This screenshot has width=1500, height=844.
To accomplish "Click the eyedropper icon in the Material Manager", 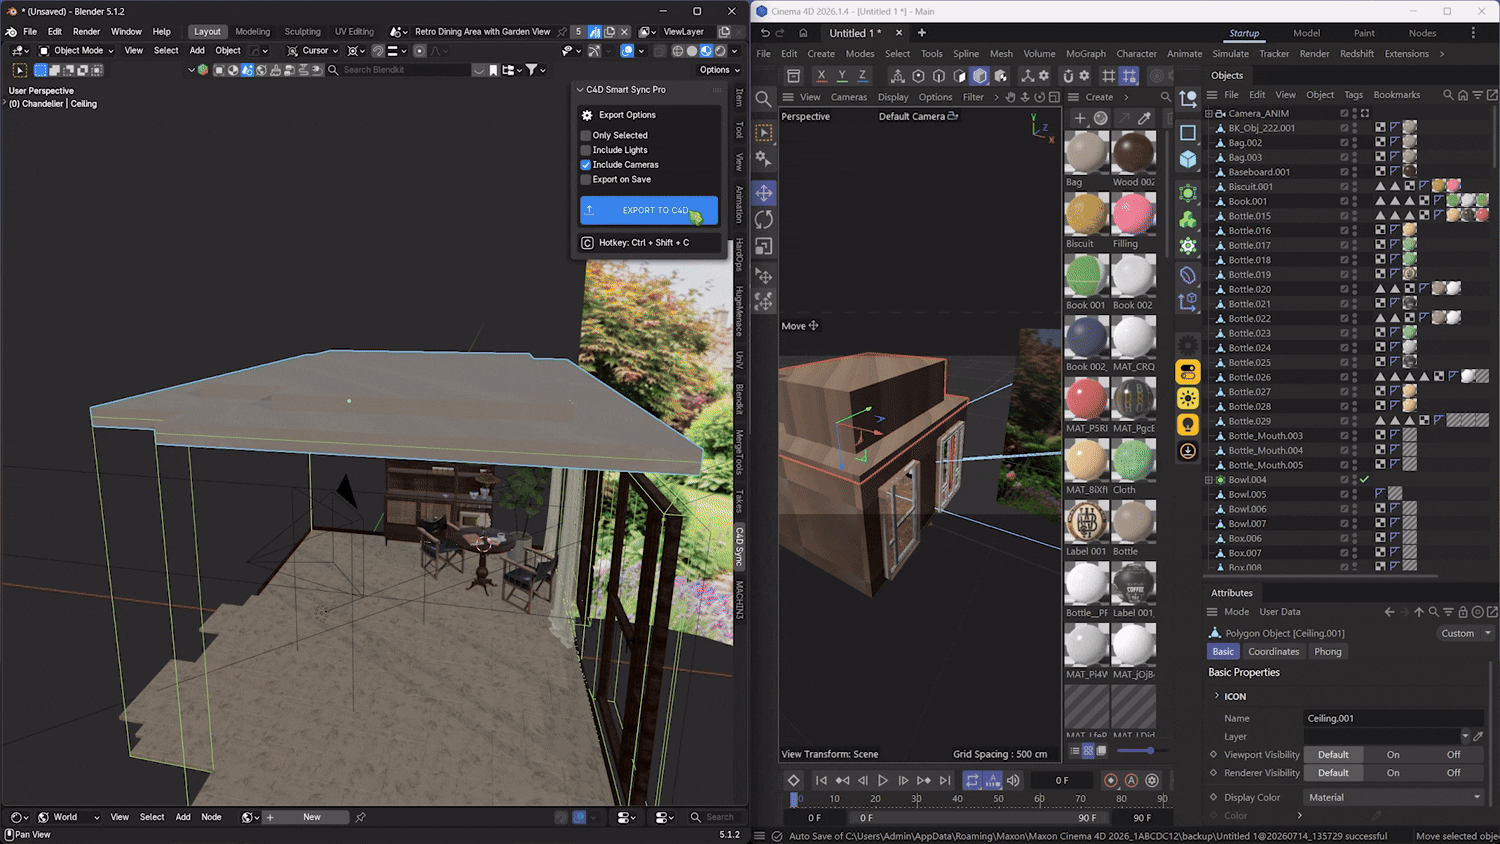I will pyautogui.click(x=1145, y=118).
